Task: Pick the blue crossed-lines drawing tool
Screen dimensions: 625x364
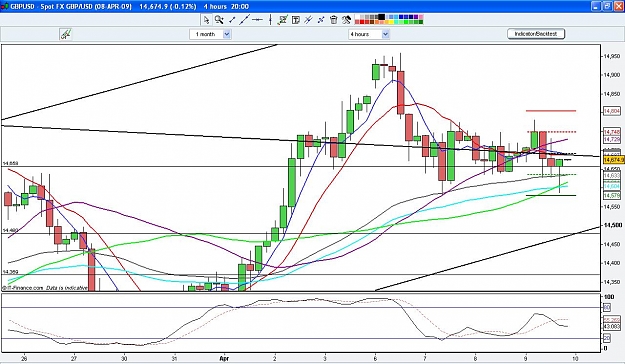Action: click(321, 20)
